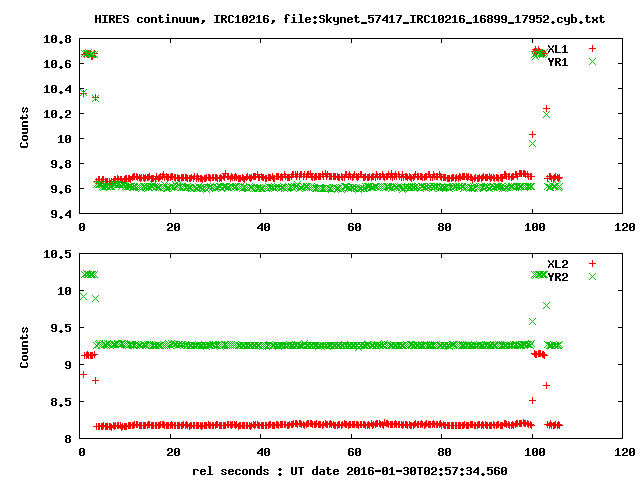Image resolution: width=640 pixels, height=480 pixels.
Task: Select the YR2 legend label
Action: (558, 277)
